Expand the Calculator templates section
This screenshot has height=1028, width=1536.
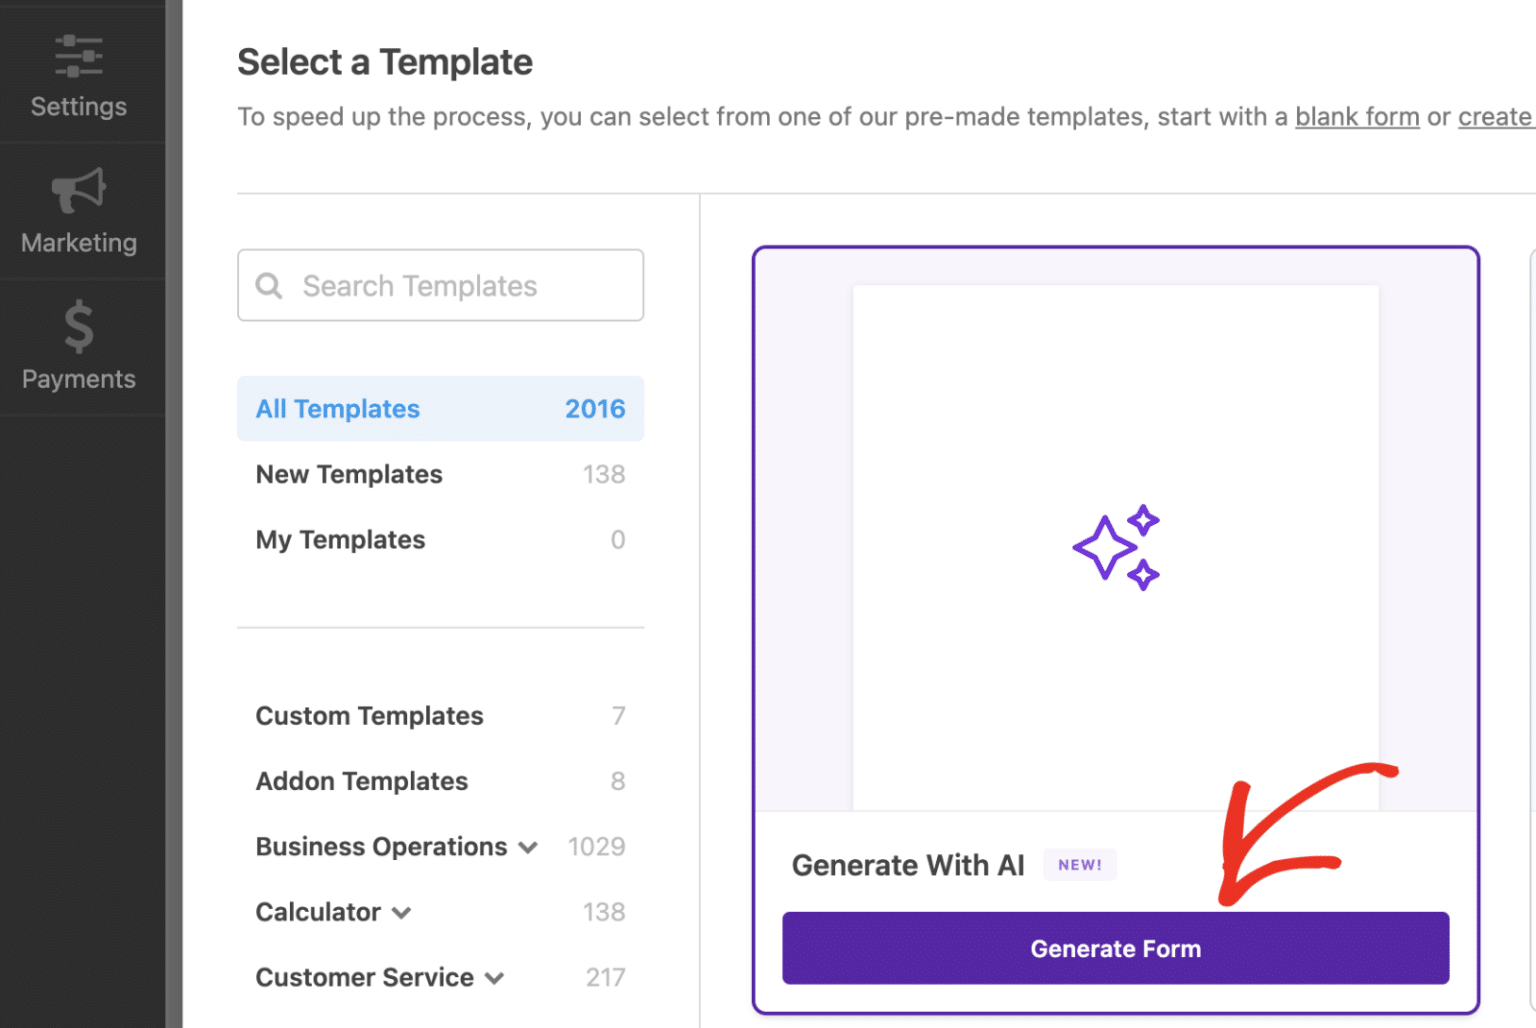click(x=403, y=912)
